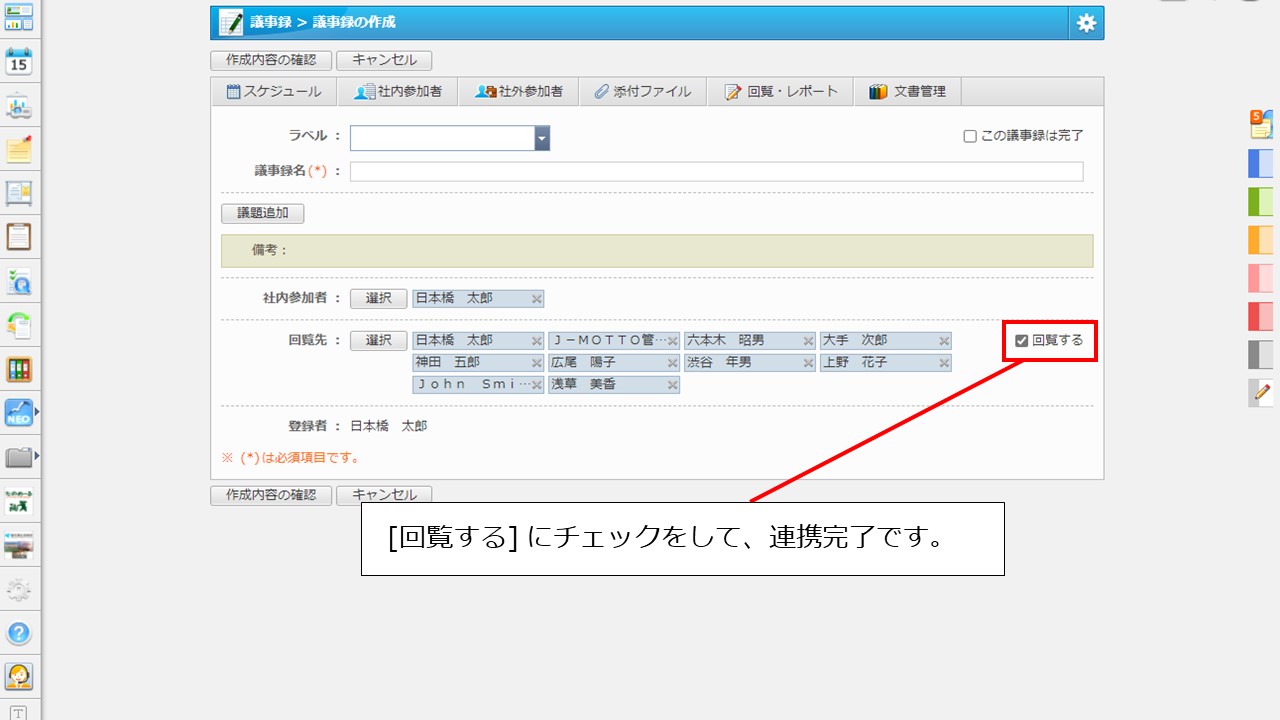1280x720 pixels.
Task: Toggle the 回覧する checkbox
Action: coord(1021,341)
